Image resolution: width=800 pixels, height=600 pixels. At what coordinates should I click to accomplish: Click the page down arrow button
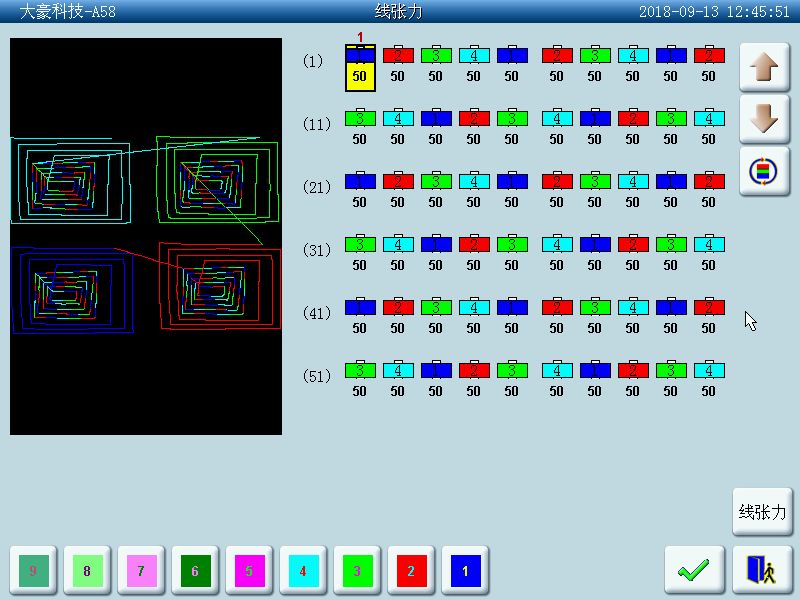(x=764, y=119)
